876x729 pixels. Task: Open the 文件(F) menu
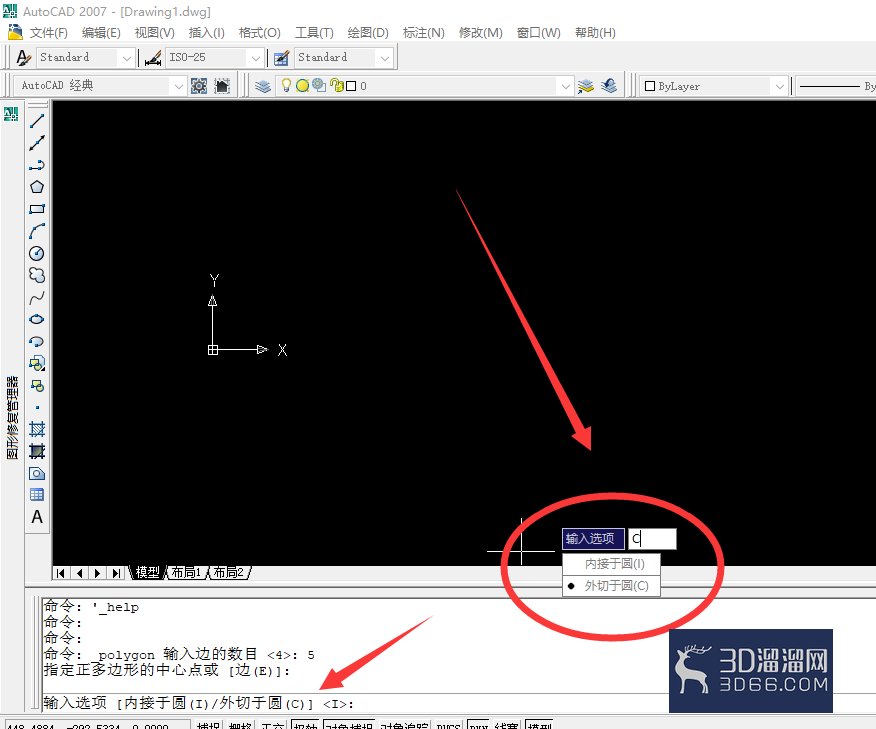point(49,33)
